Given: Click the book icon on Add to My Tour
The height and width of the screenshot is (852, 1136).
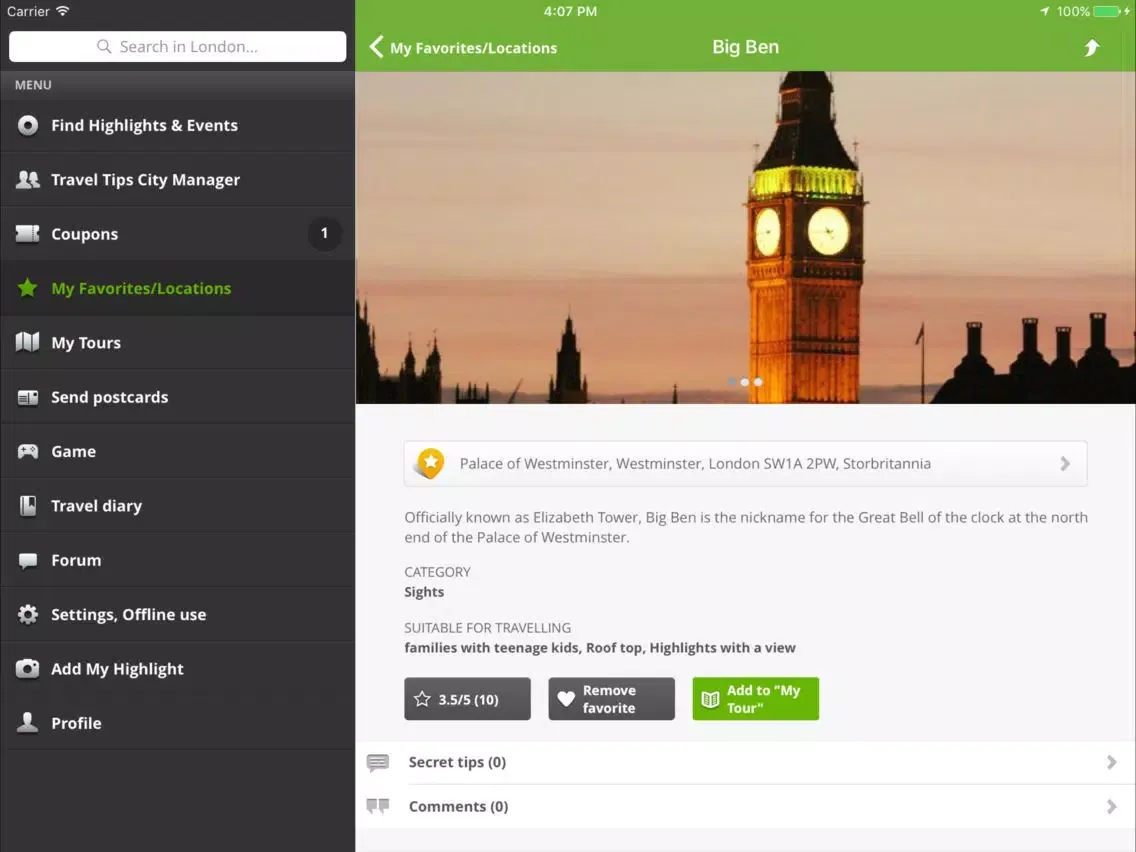Looking at the screenshot, I should coord(710,699).
